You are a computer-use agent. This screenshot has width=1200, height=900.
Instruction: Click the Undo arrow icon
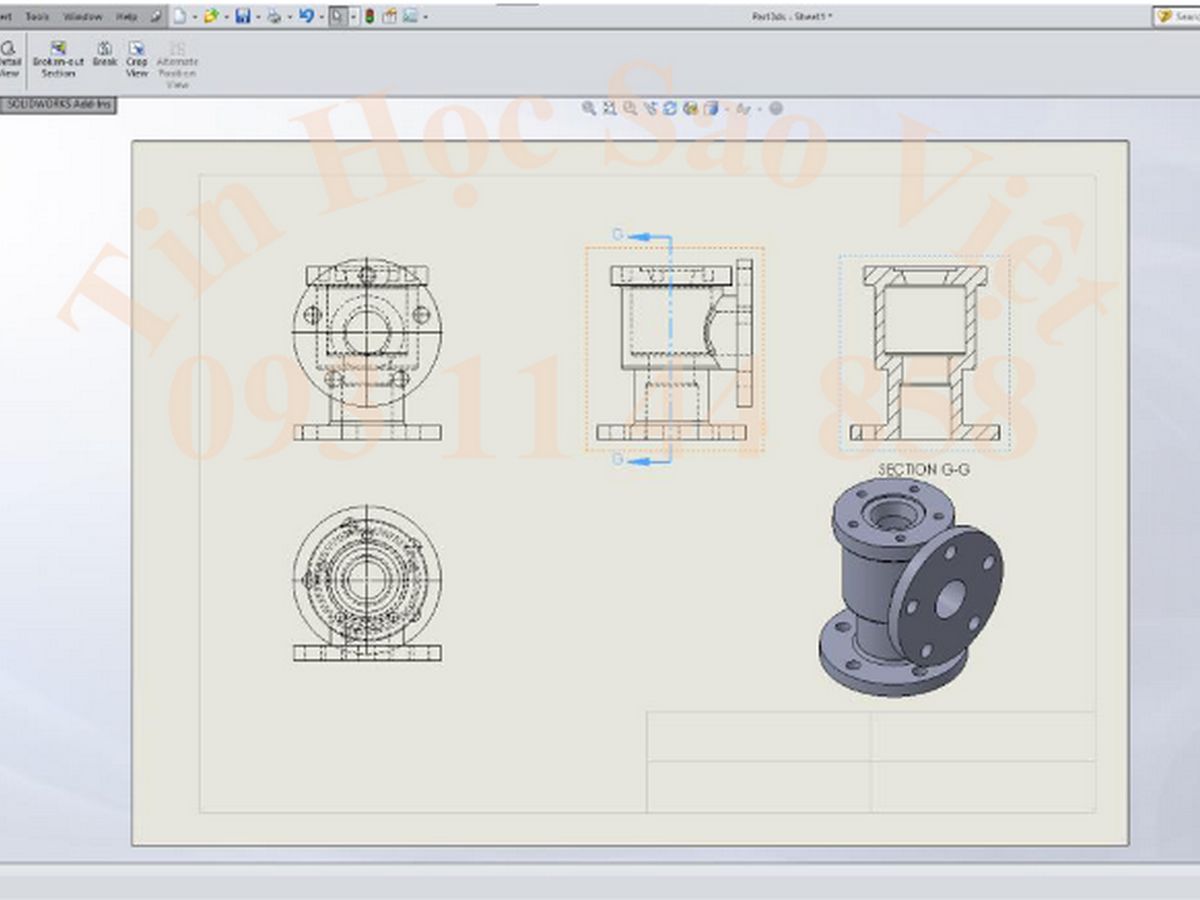pos(307,16)
